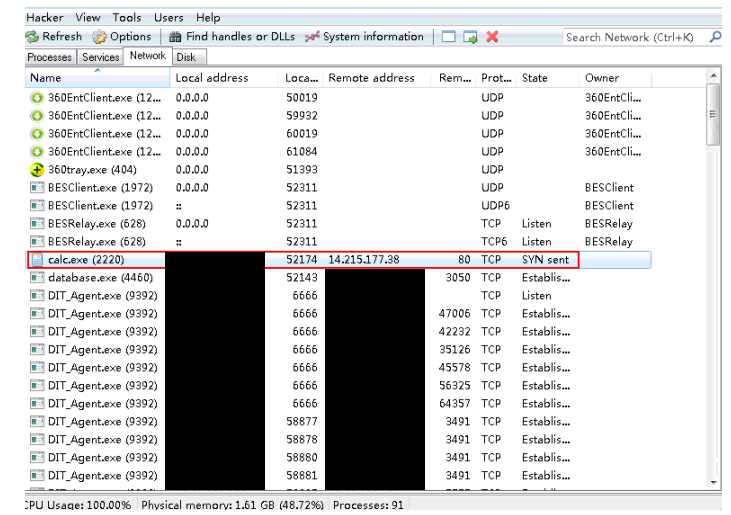Image resolution: width=731 pixels, height=515 pixels.
Task: Sort by the Prot... column header
Action: click(497, 78)
